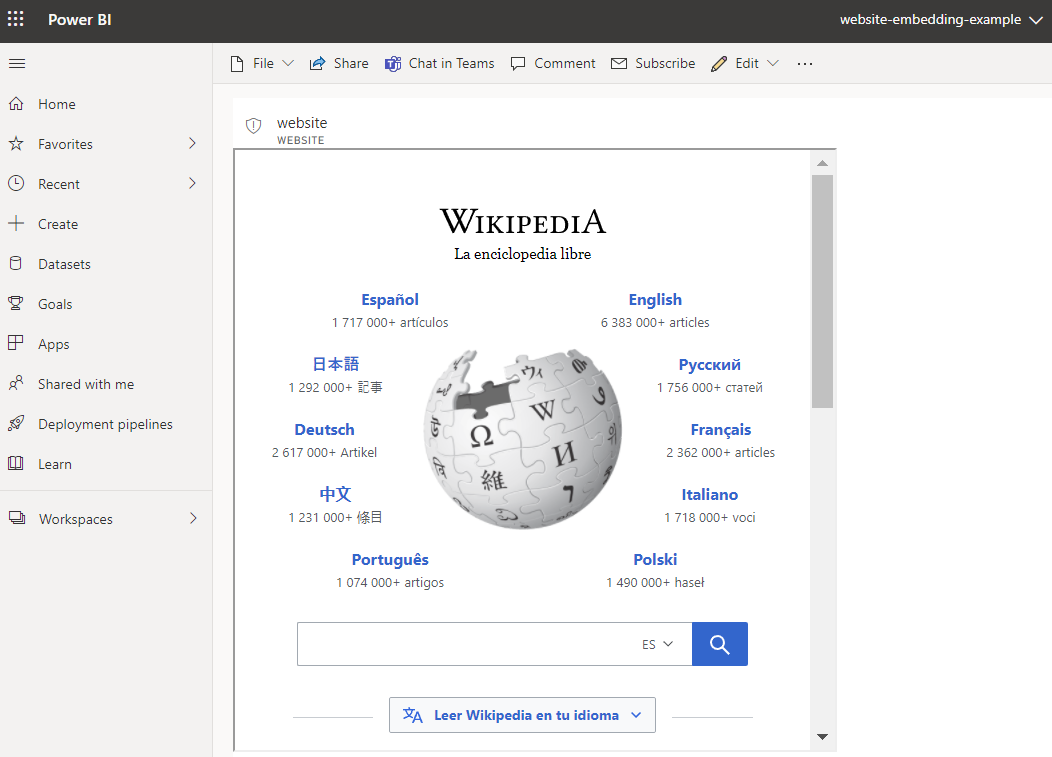
Task: Click the Leer Wikipedia en tu idioma button
Action: click(522, 714)
